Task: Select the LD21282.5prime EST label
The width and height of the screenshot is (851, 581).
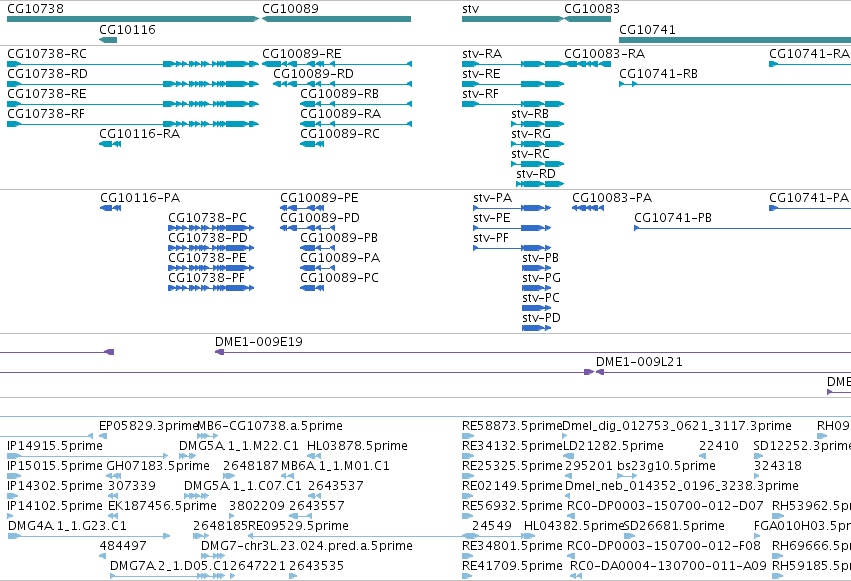Action: point(613,446)
